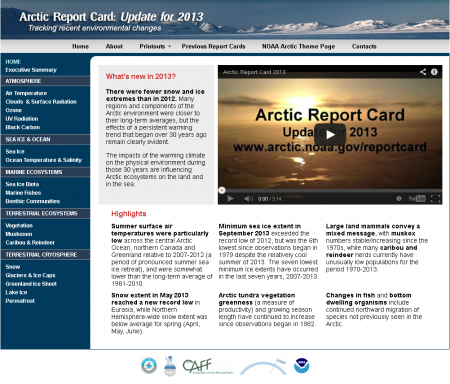The width and height of the screenshot is (450, 384).
Task: Open the Sea Ice Biota link
Action: [x=22, y=184]
